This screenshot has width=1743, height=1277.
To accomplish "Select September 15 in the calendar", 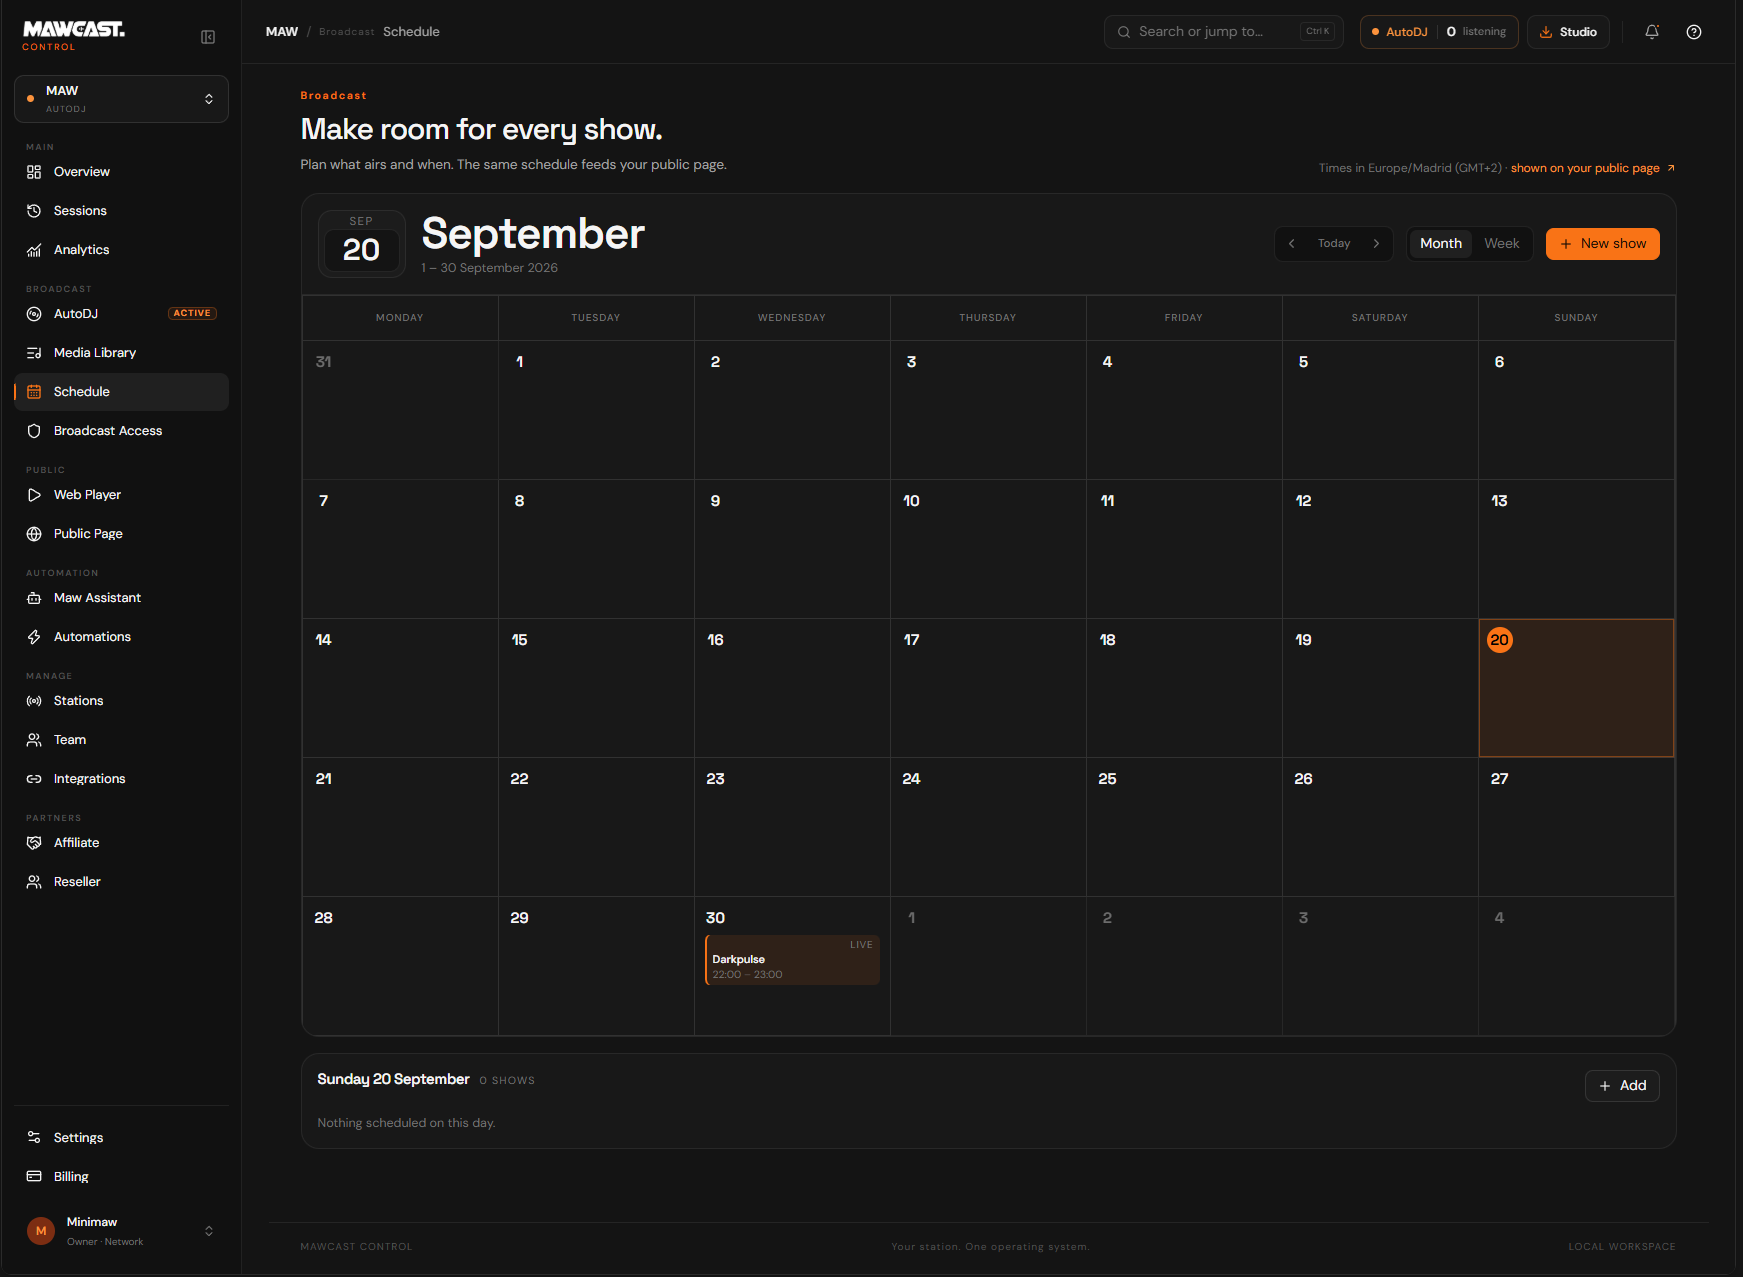I will pos(596,688).
